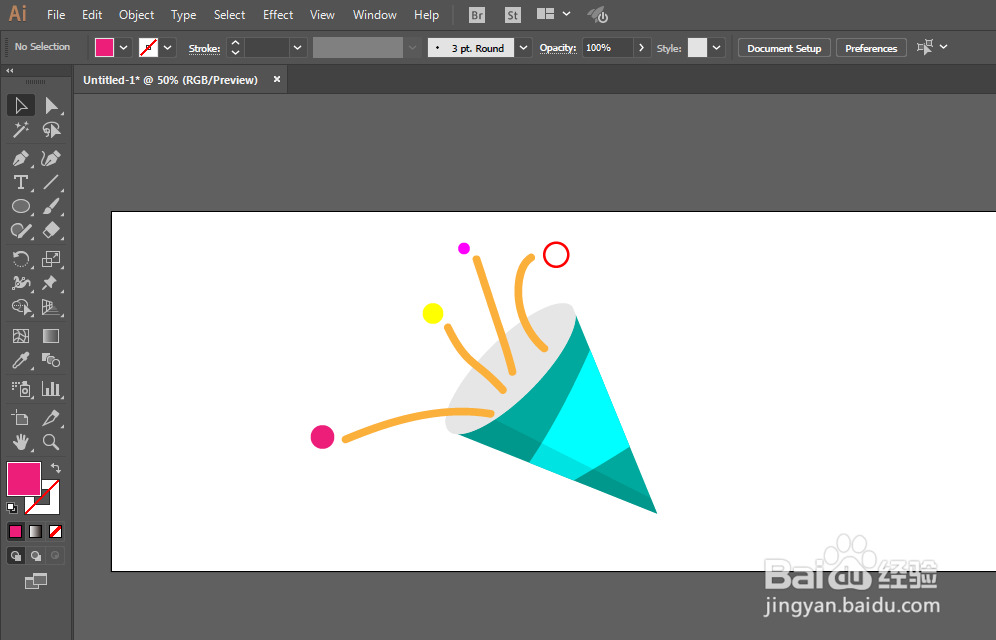The image size is (996, 640).
Task: Expand the Opacity slider arrow
Action: coord(642,48)
